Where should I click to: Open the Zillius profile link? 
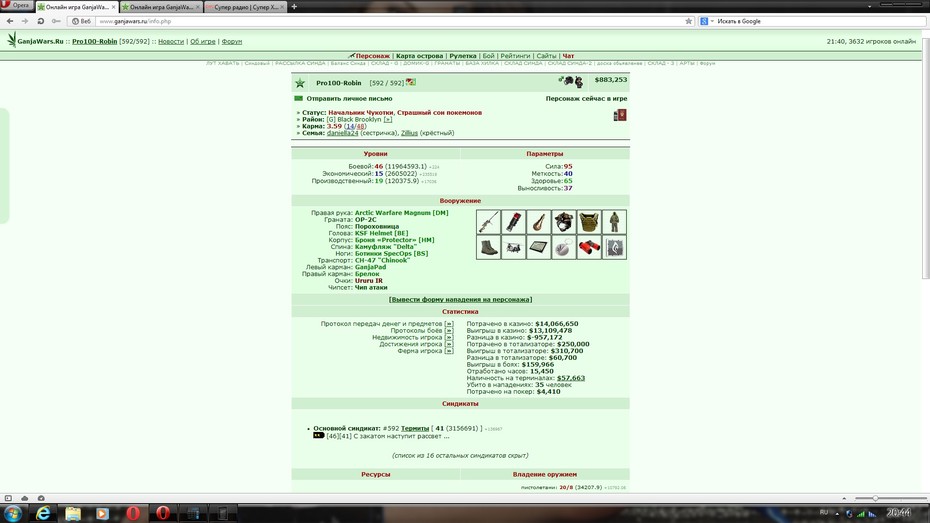pos(409,133)
